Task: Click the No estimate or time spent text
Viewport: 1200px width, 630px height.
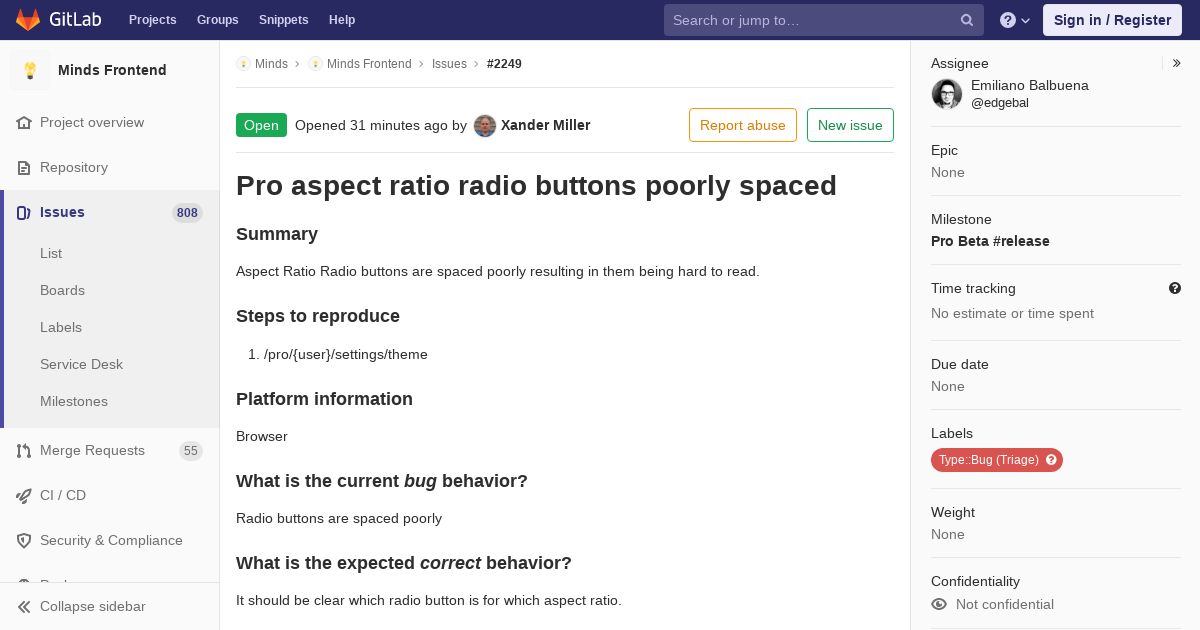Action: (x=1012, y=314)
